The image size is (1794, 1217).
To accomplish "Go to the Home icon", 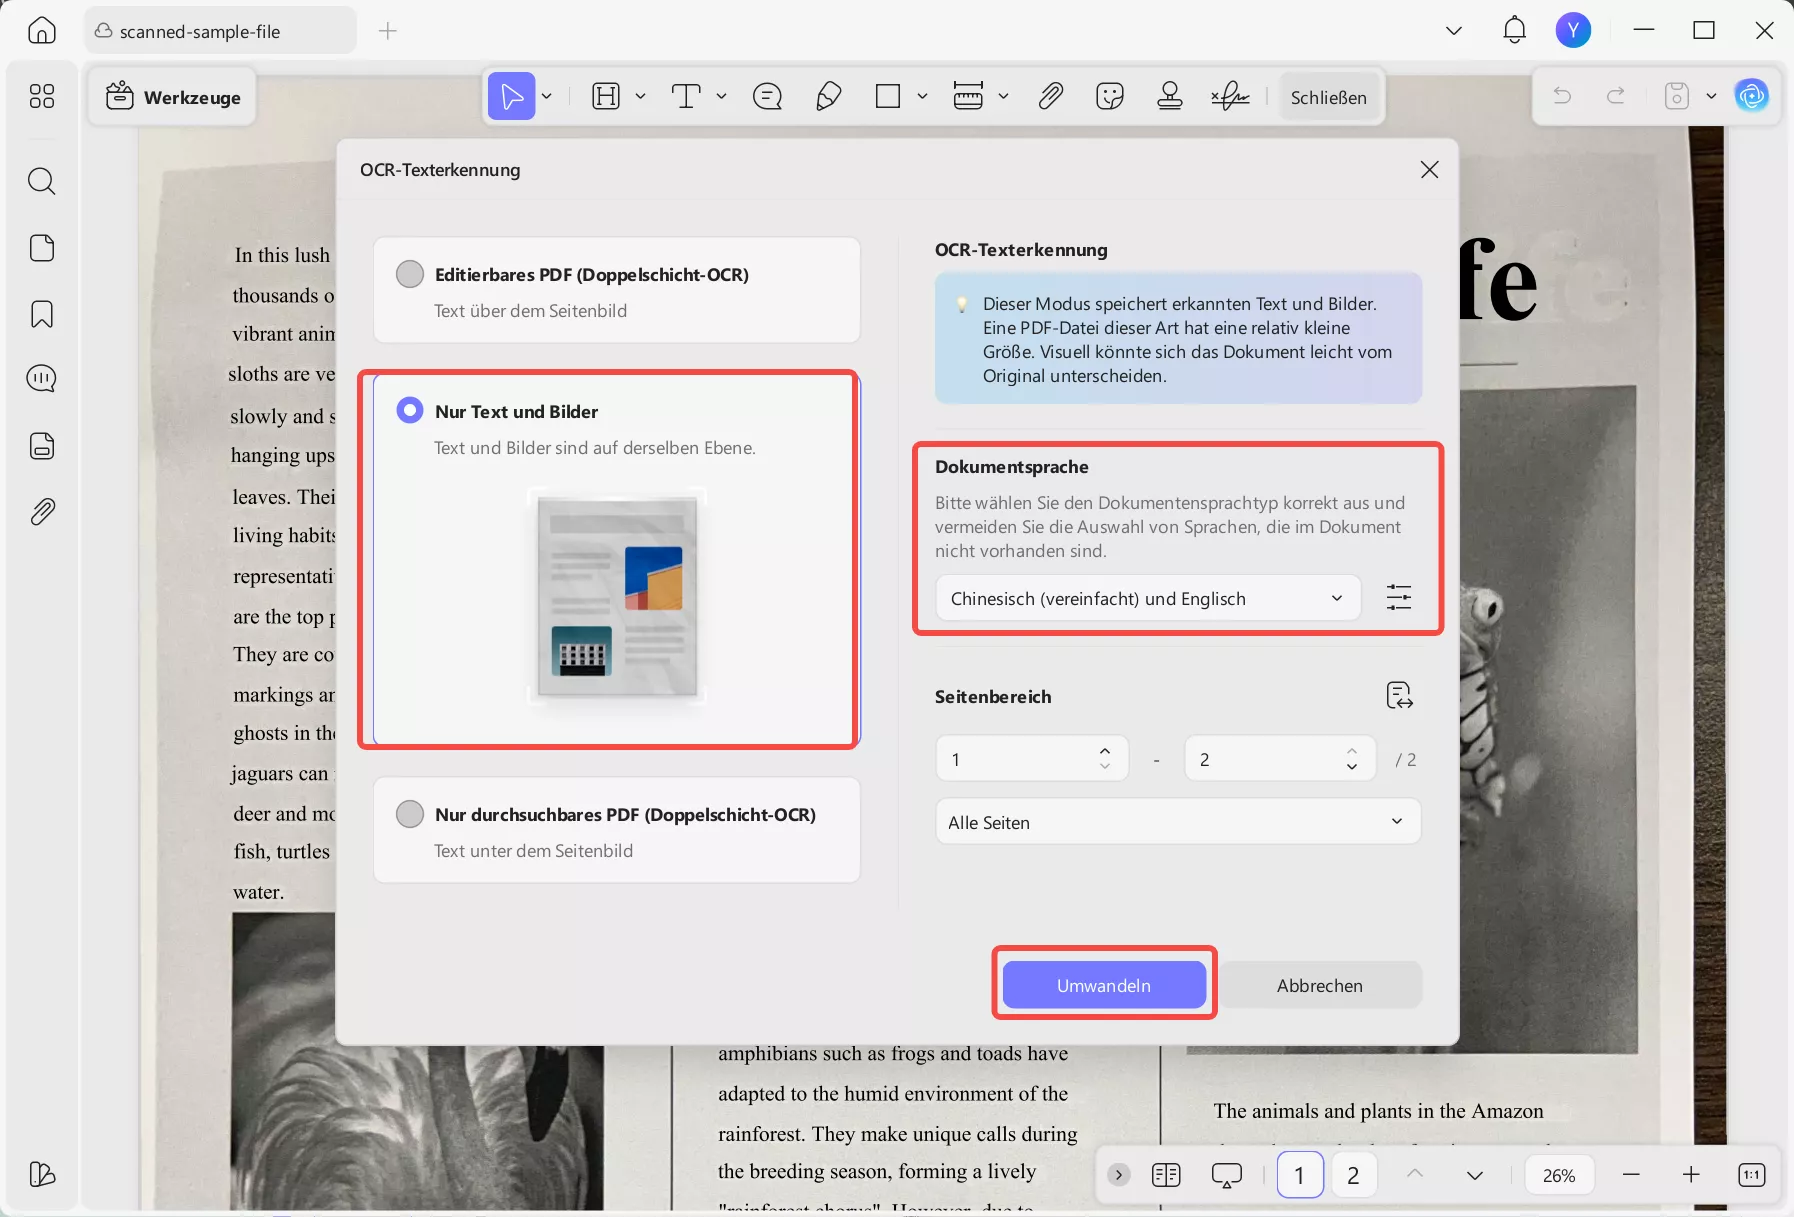I will pos(42,31).
